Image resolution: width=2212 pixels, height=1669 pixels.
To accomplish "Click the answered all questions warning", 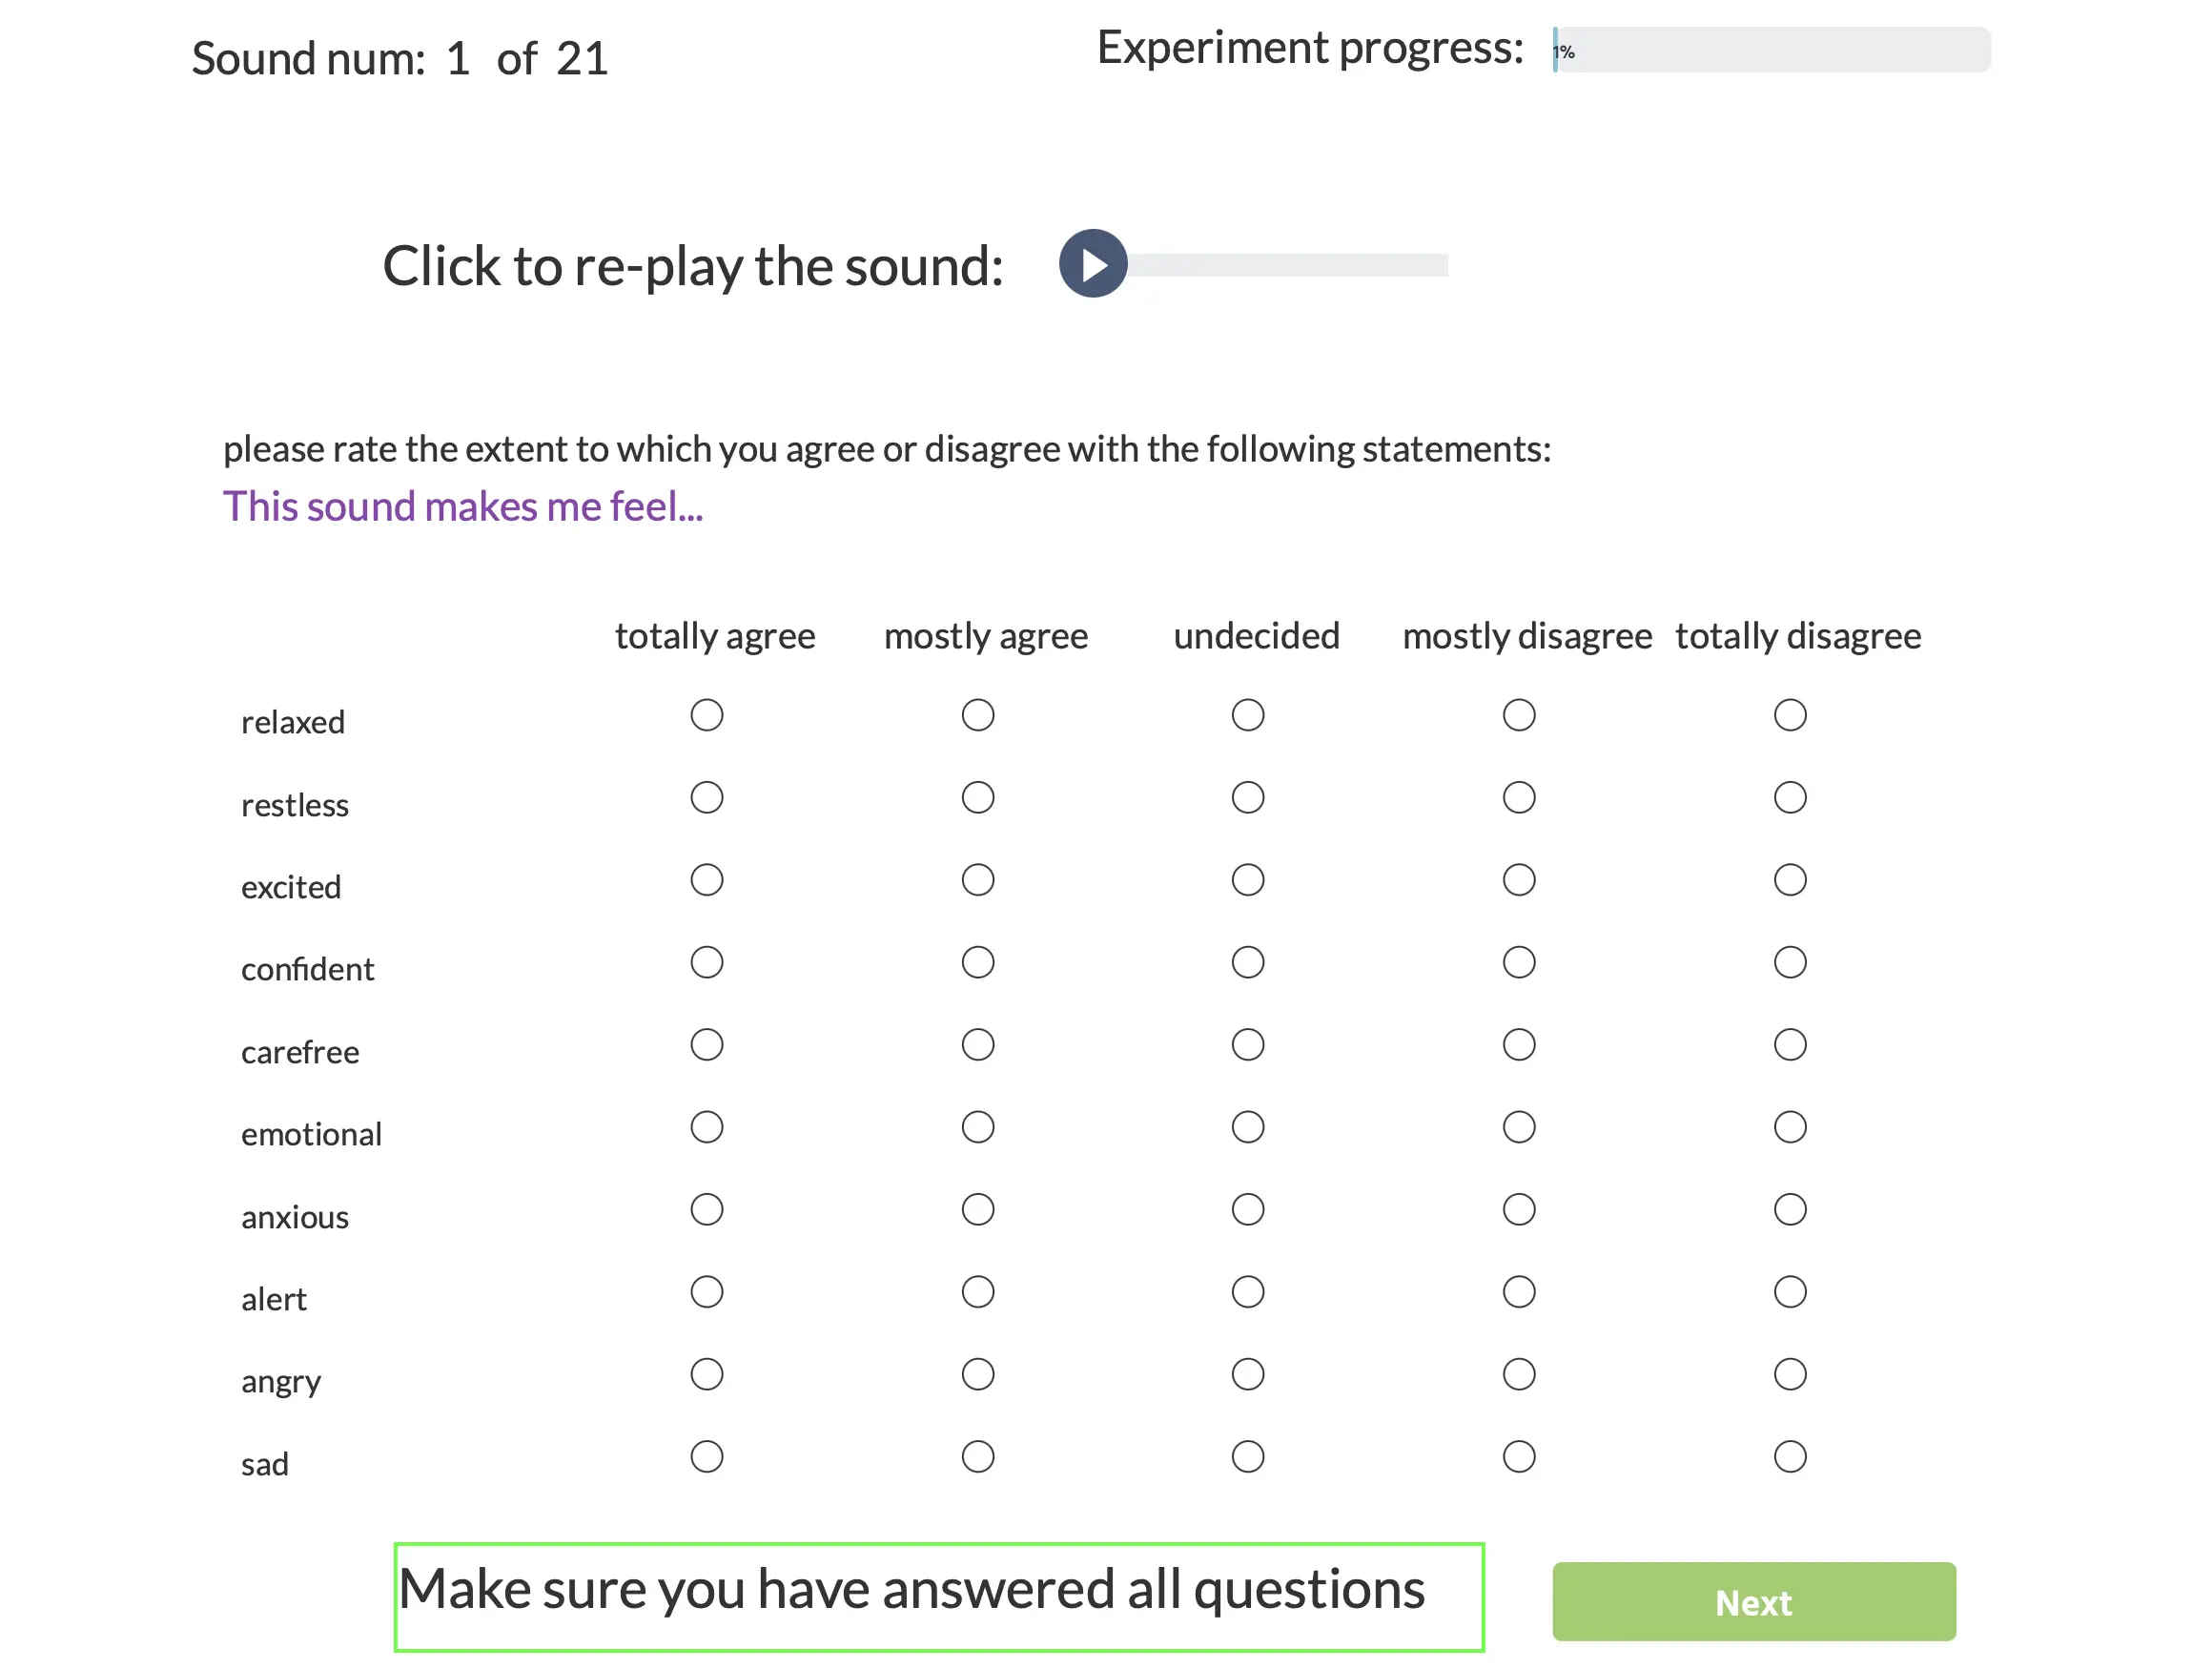I will pyautogui.click(x=938, y=1596).
